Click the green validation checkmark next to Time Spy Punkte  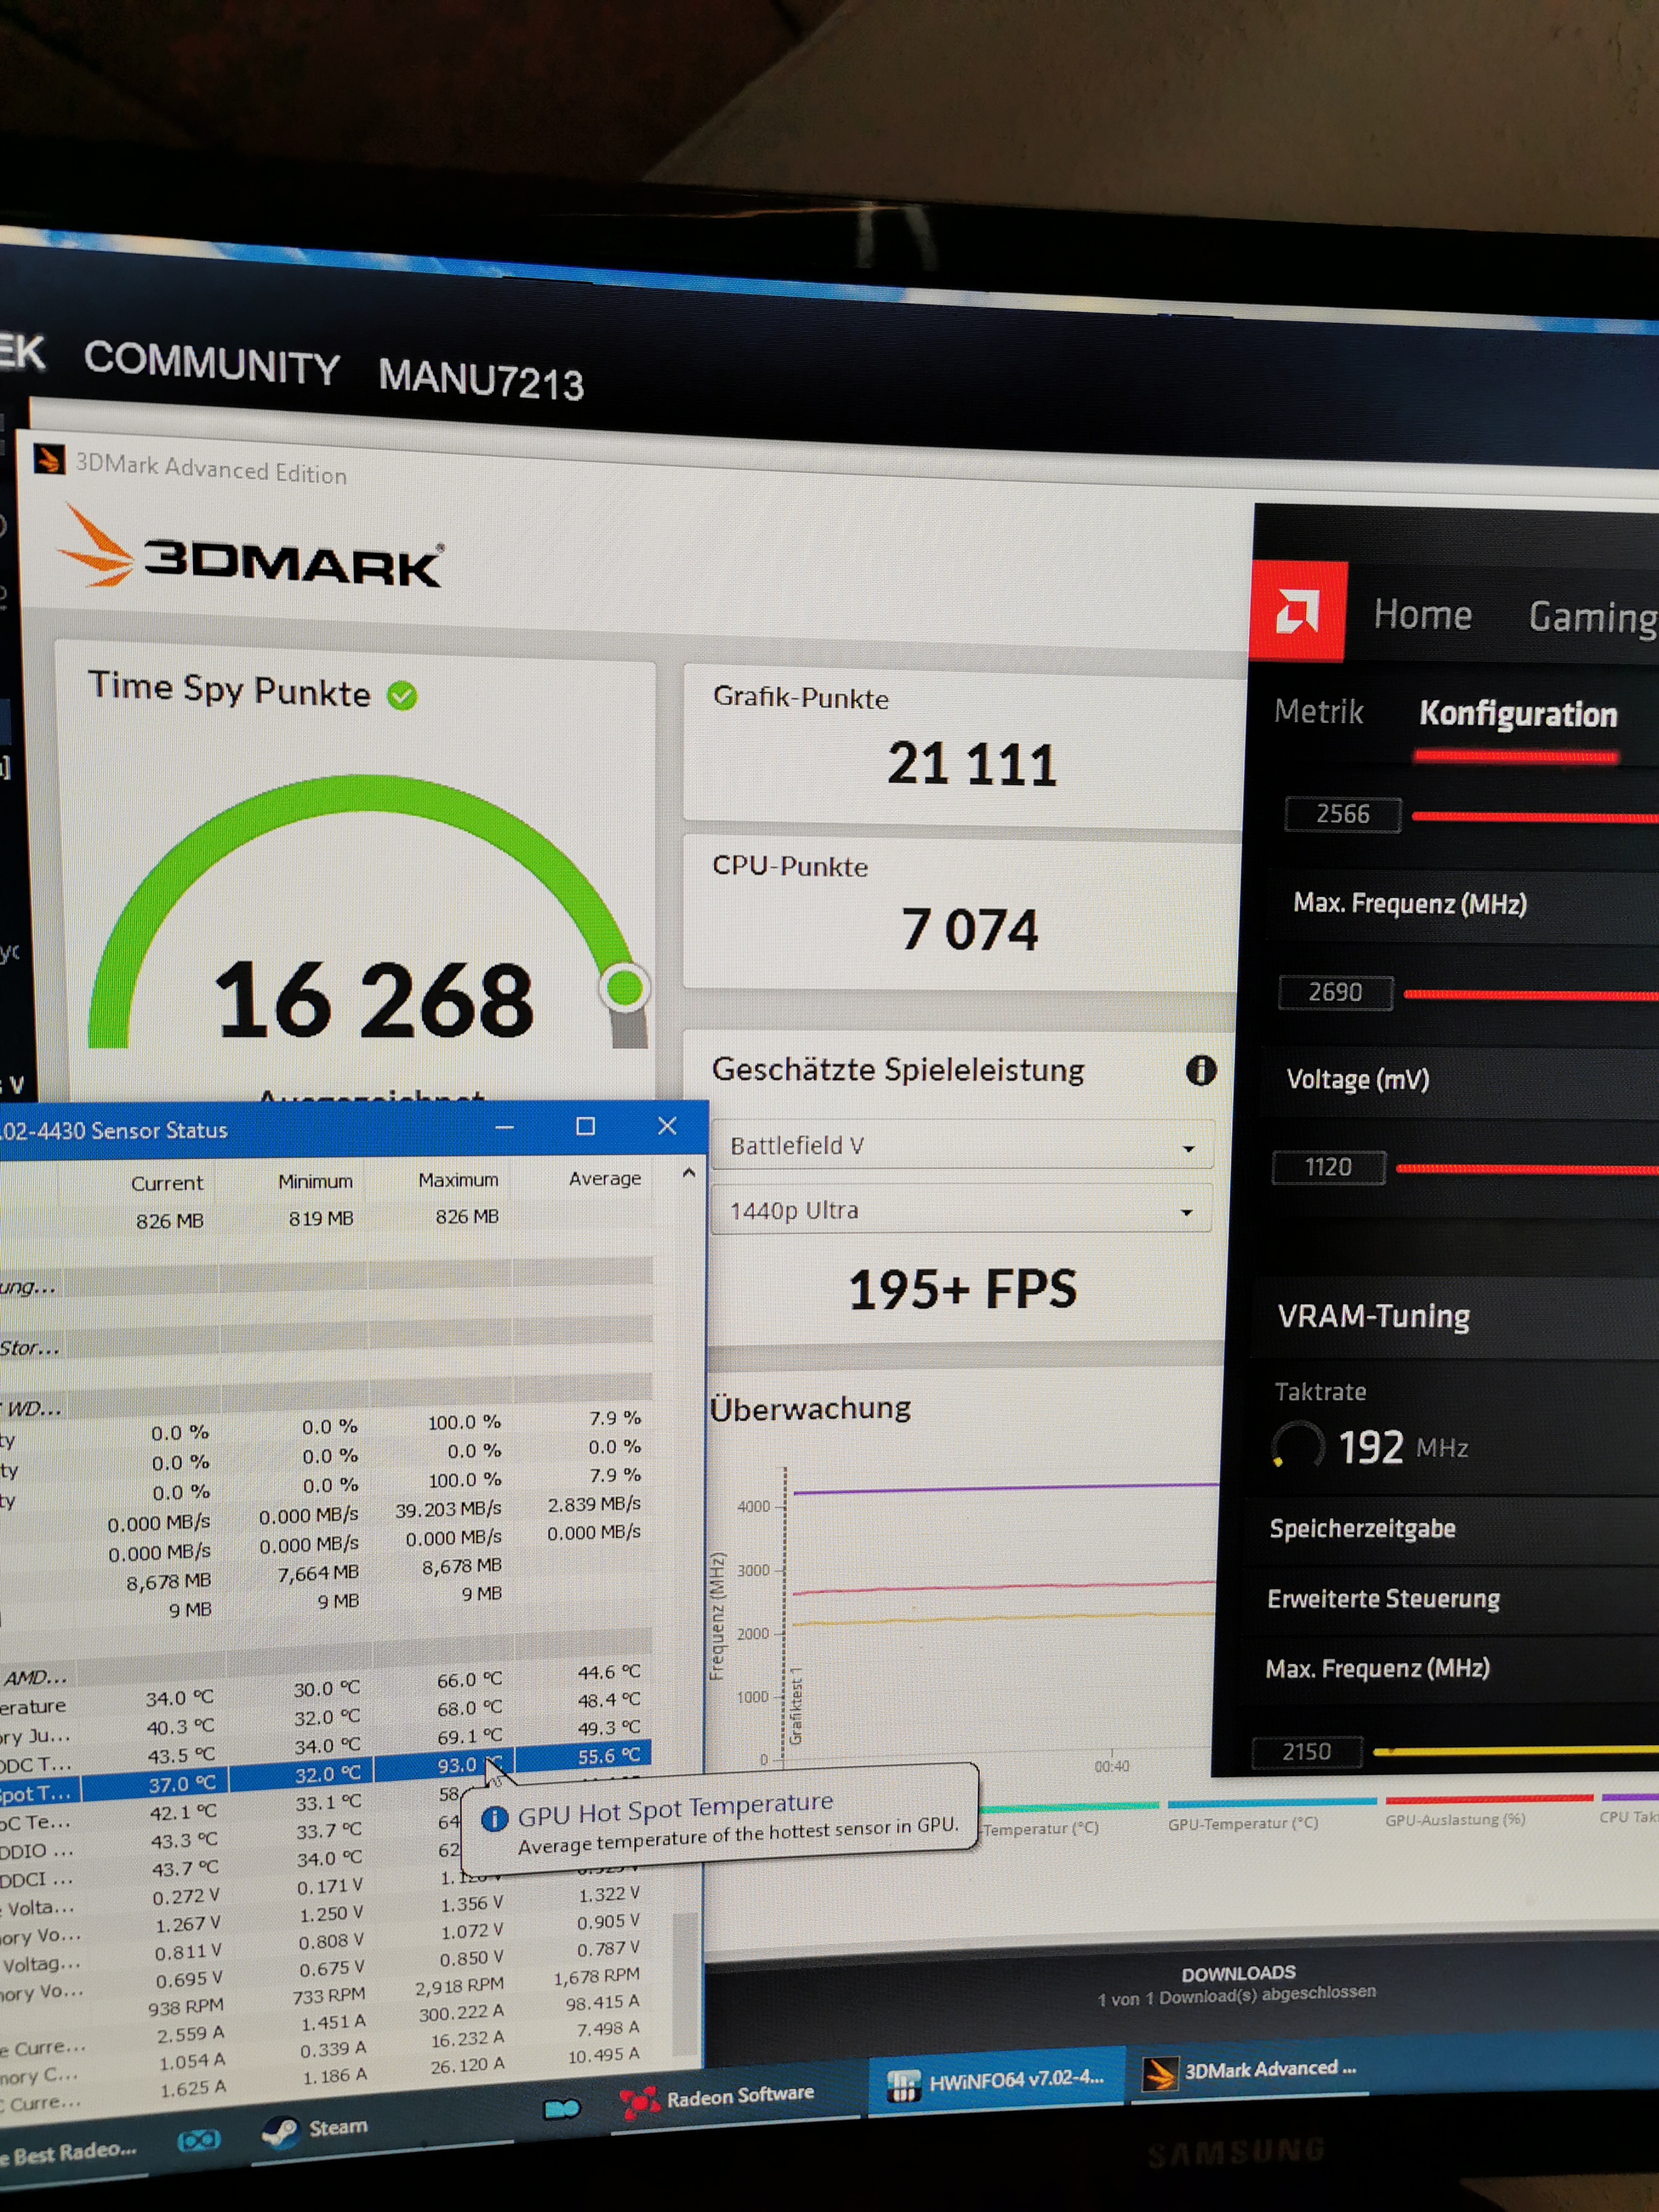tap(402, 695)
